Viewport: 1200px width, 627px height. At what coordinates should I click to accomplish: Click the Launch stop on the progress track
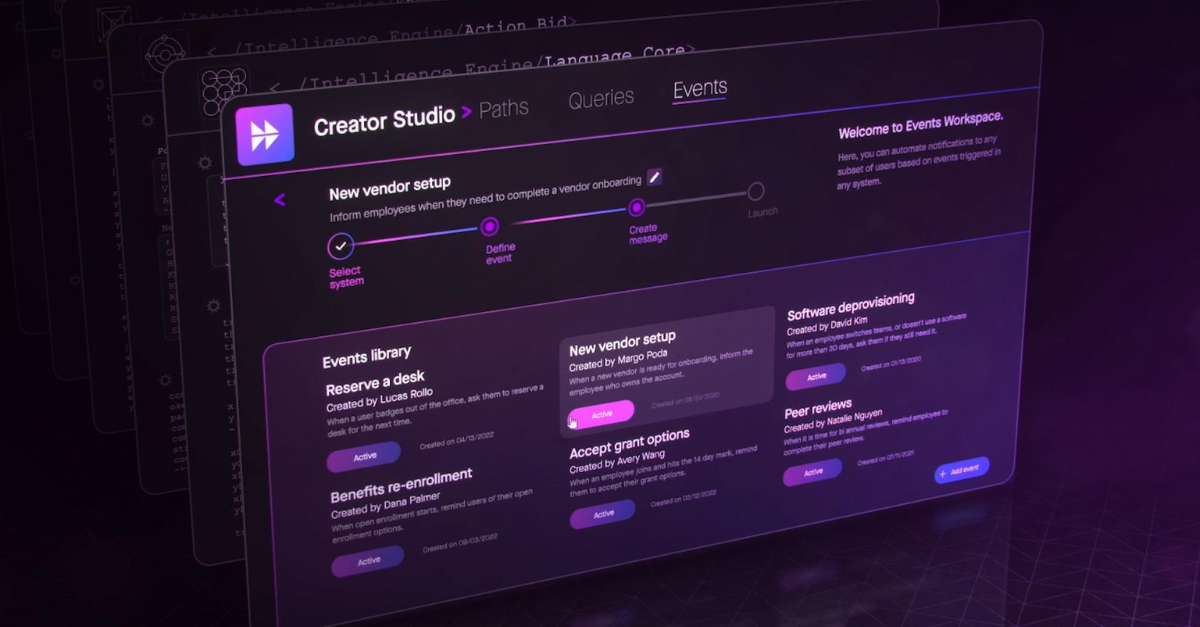pyautogui.click(x=757, y=192)
